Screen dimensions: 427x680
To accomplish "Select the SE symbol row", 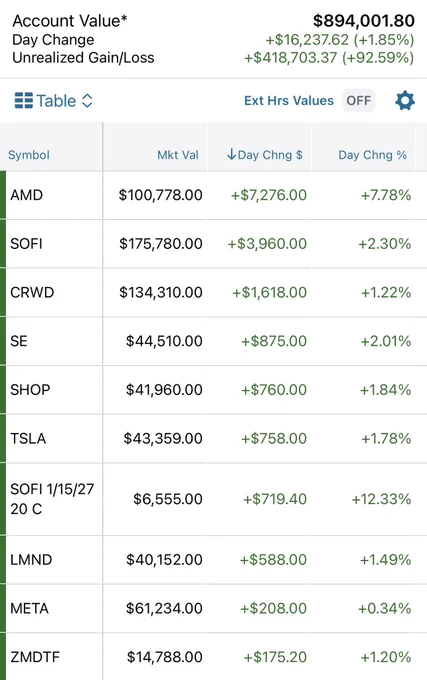I will pos(213,341).
